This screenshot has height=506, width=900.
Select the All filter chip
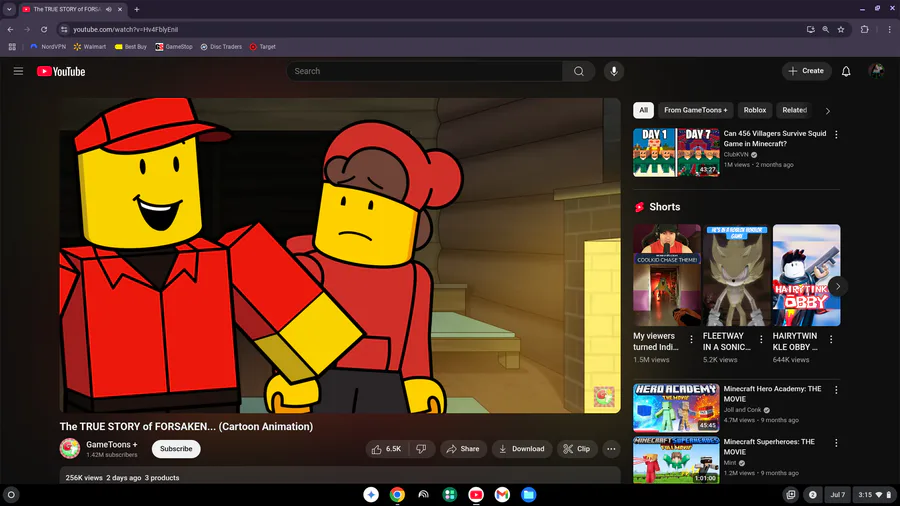[x=643, y=110]
